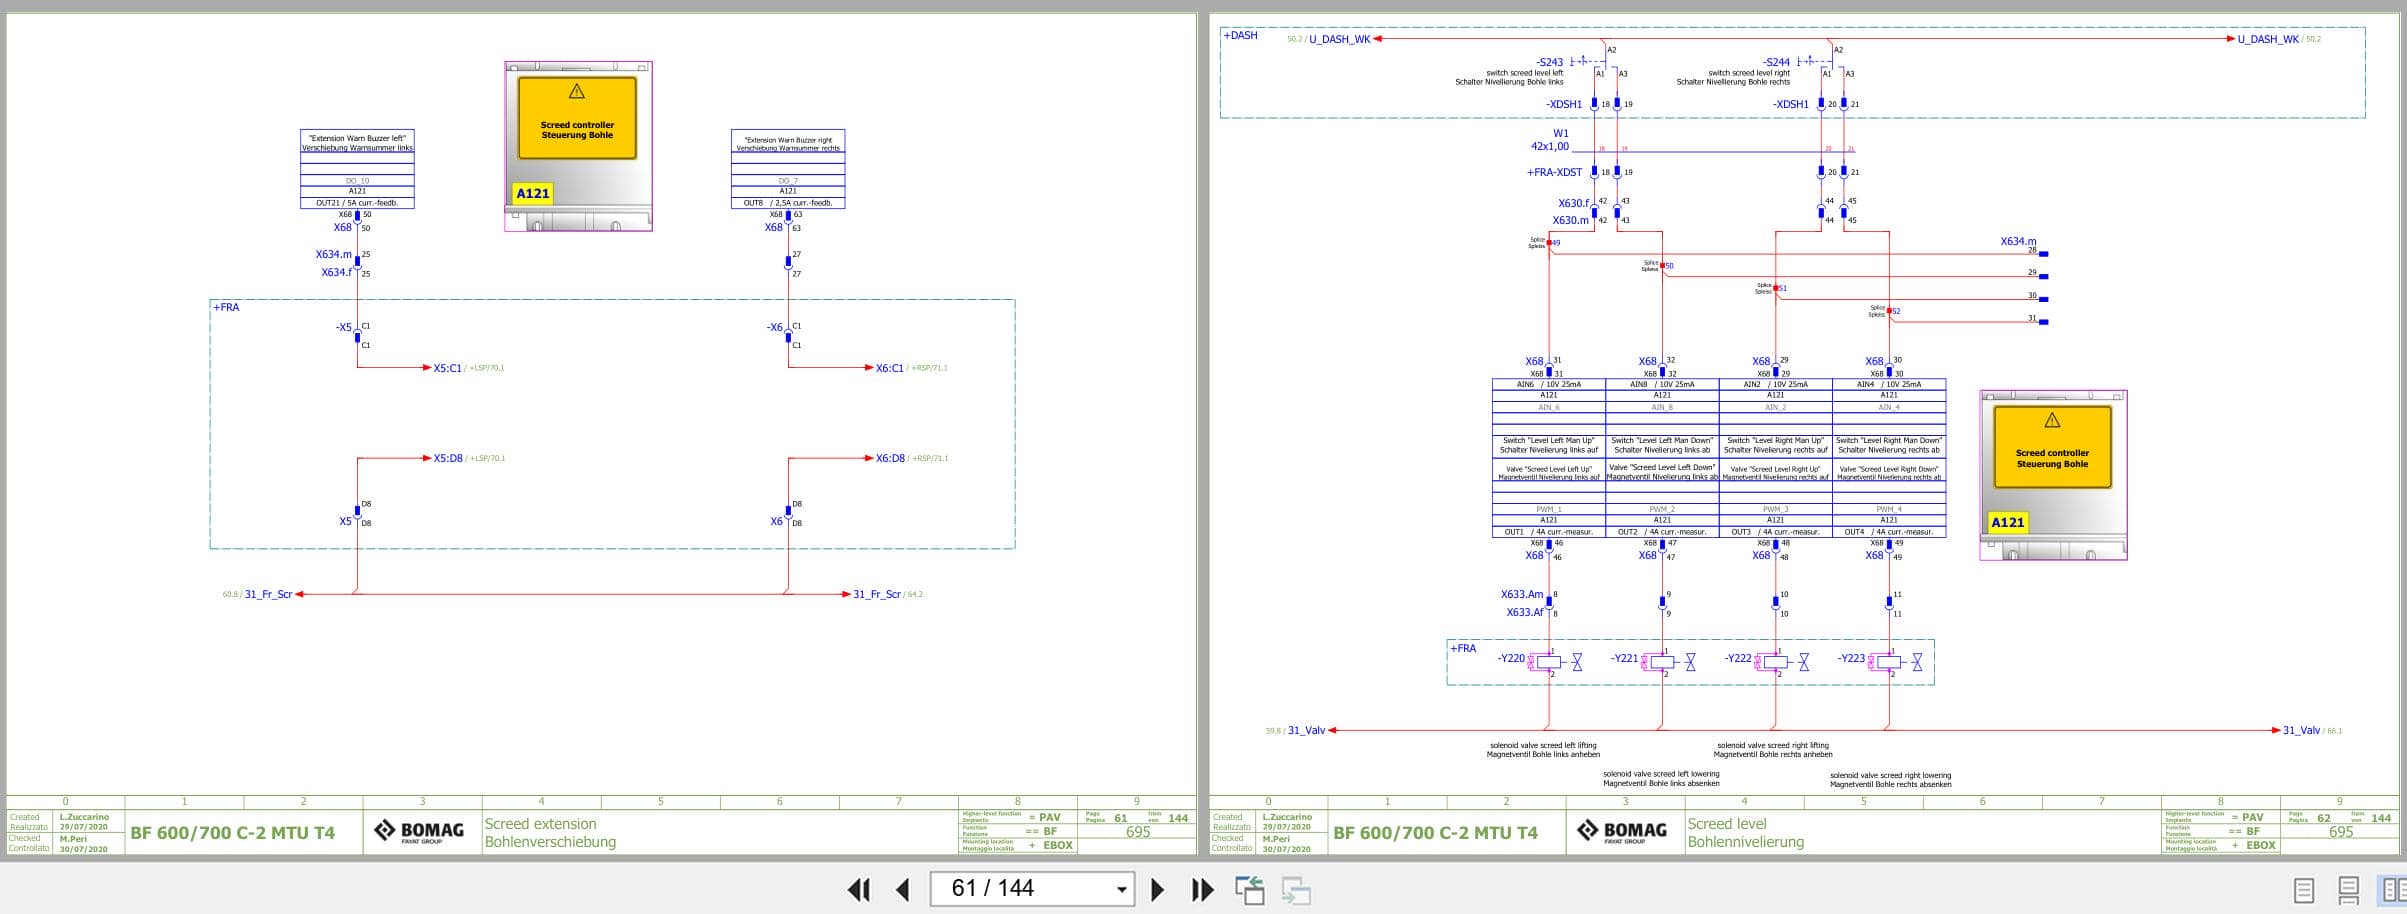Image resolution: width=2407 pixels, height=914 pixels.
Task: Click the Screed extension title text
Action: 540,824
